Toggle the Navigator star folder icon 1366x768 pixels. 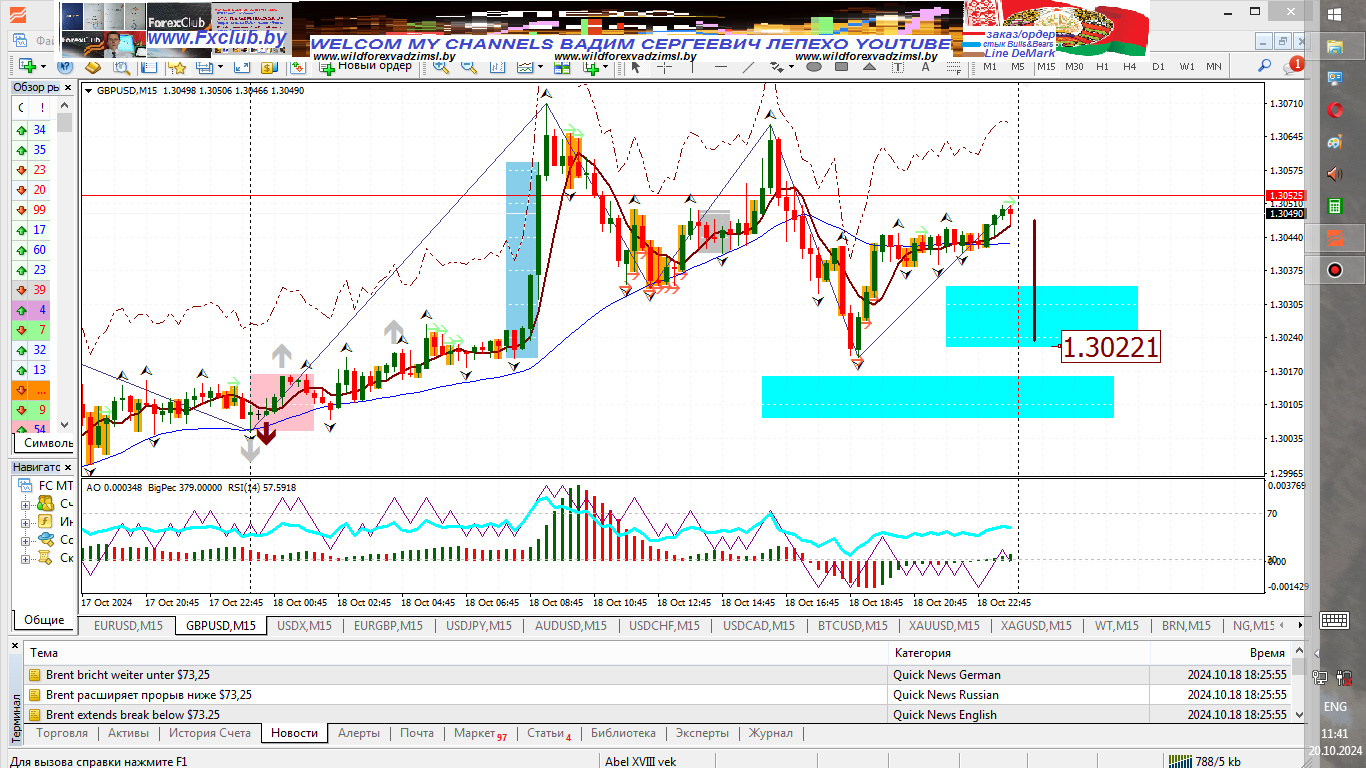tap(177, 66)
